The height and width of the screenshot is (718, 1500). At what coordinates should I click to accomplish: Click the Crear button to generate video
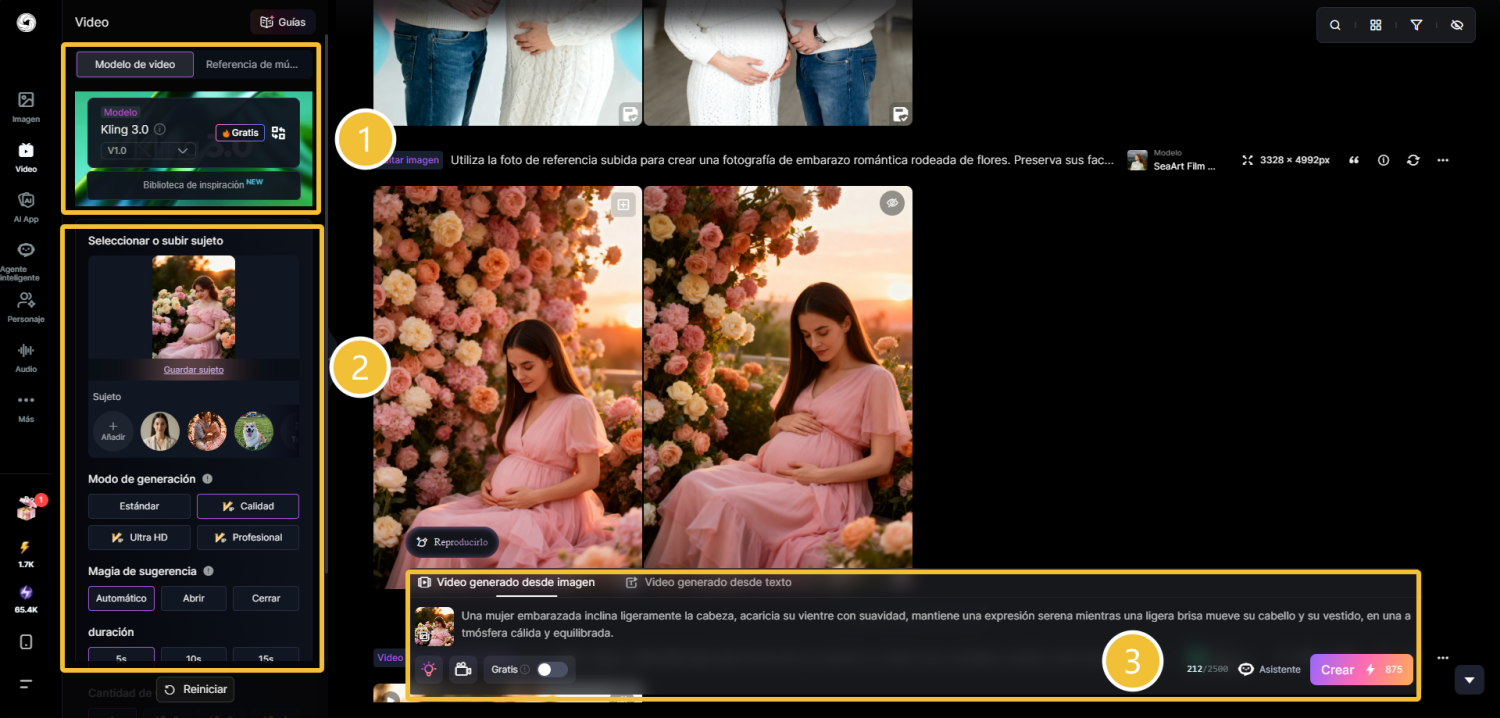point(1361,669)
